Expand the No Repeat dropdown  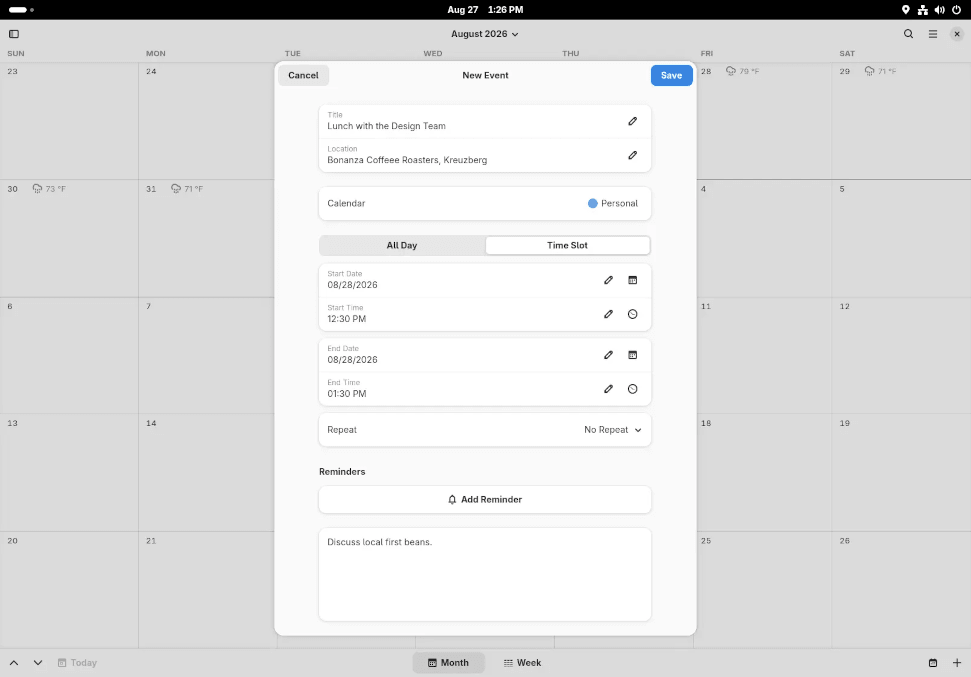click(x=612, y=430)
